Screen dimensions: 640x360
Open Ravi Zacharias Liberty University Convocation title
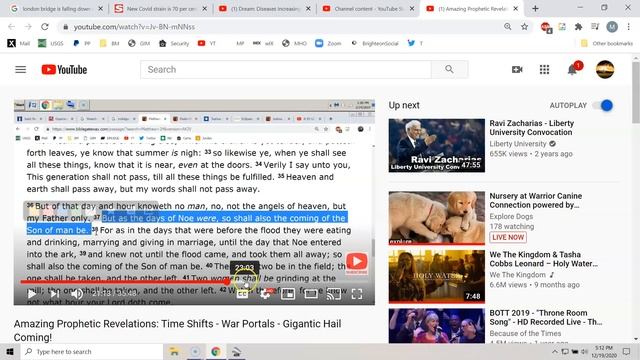point(531,128)
